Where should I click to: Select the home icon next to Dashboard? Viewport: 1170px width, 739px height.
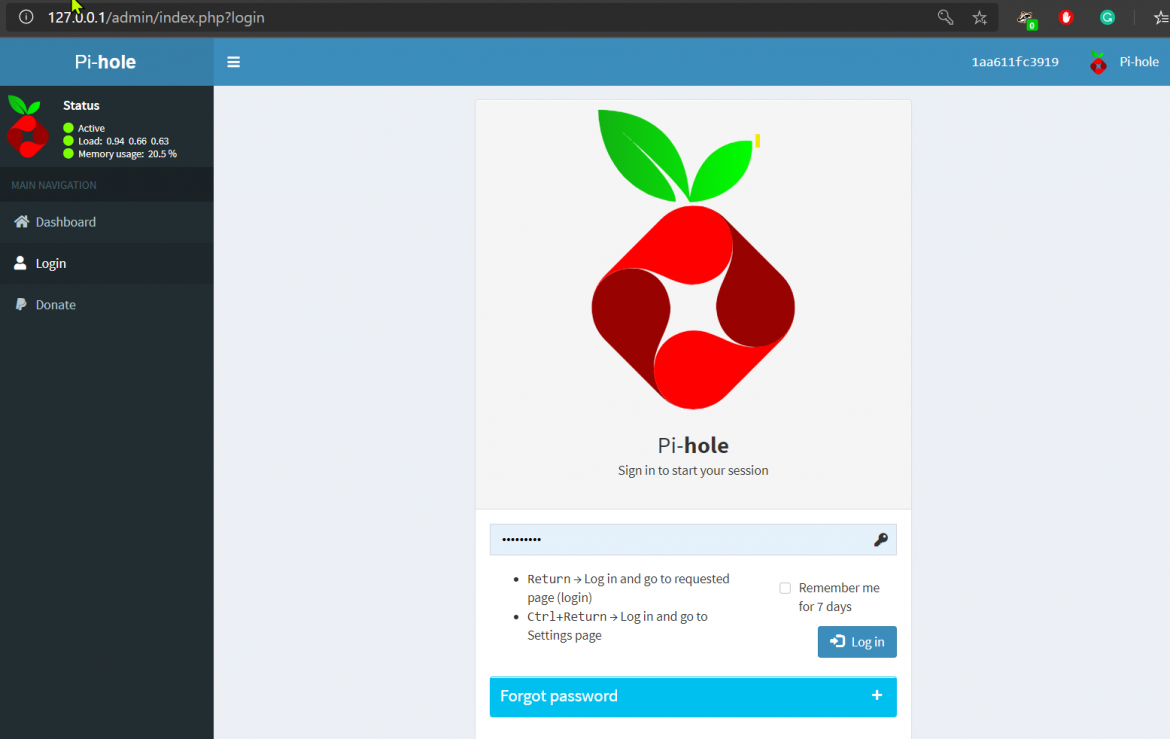pyautogui.click(x=22, y=221)
